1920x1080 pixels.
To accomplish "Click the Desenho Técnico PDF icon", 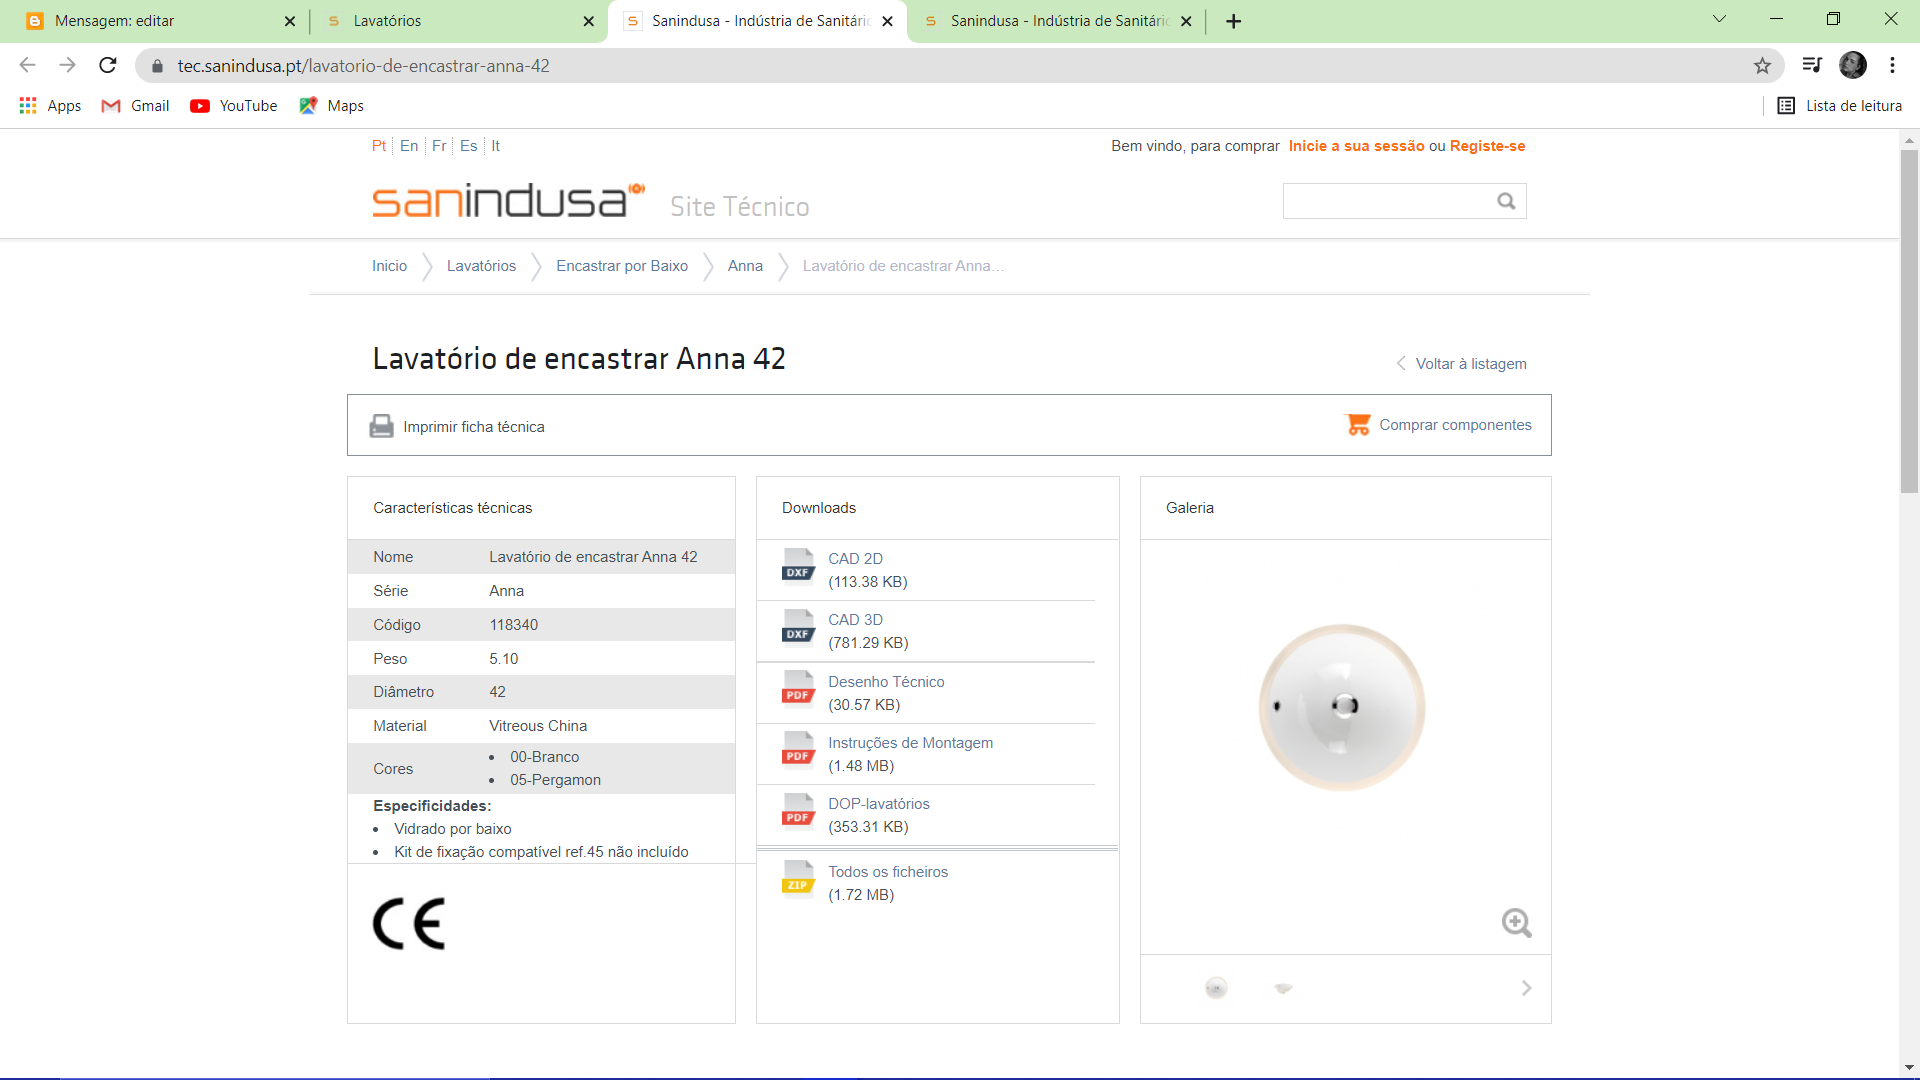I will [798, 688].
